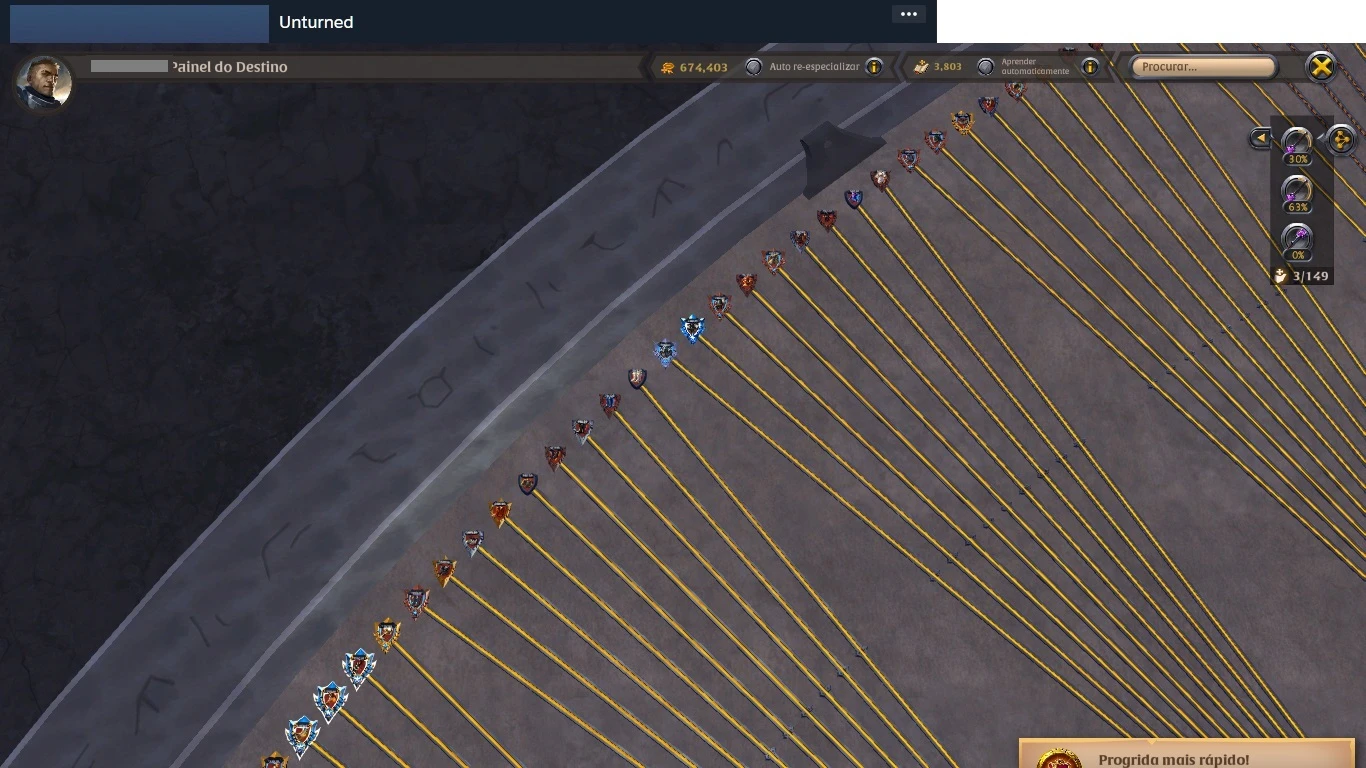Select the 63% staff progress icon
The height and width of the screenshot is (768, 1366).
(x=1297, y=193)
